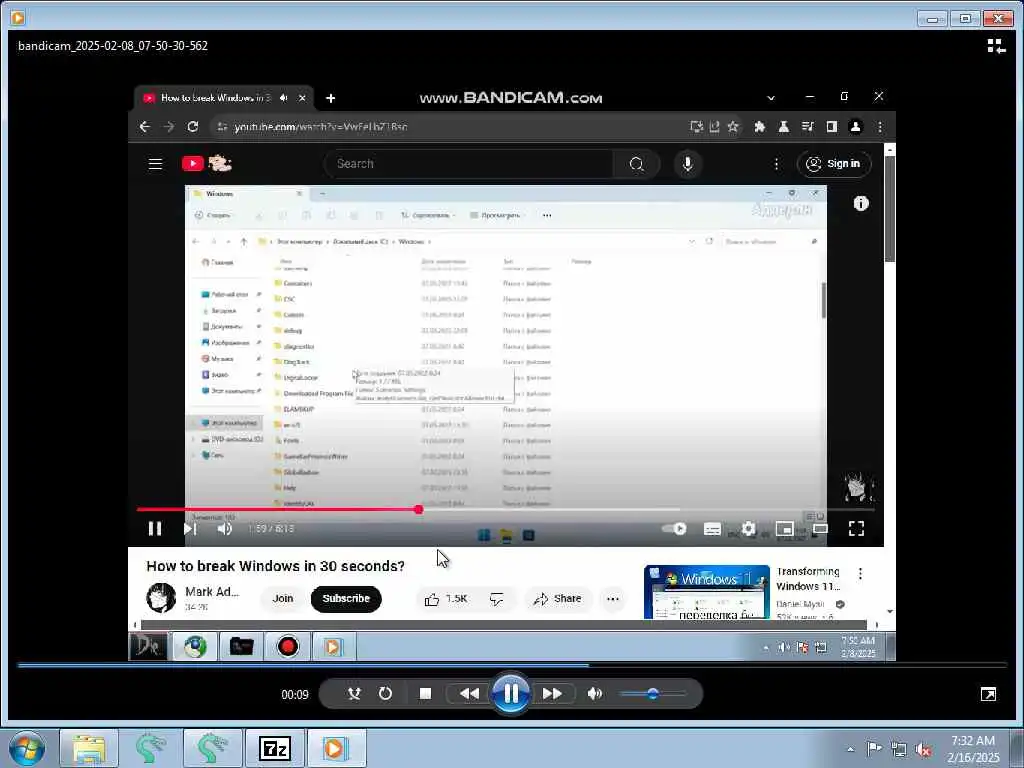Open a new Chrome tab with plus
Screen dimensions: 1024x768
click(330, 99)
